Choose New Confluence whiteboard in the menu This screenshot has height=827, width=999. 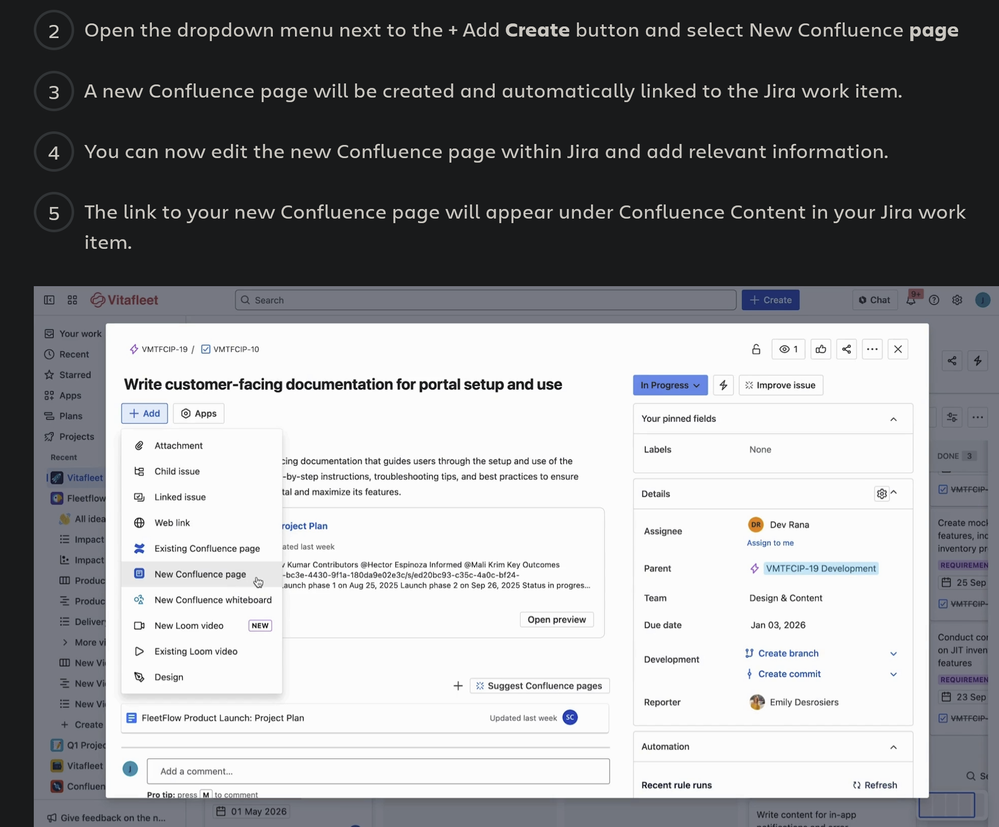coord(201,600)
